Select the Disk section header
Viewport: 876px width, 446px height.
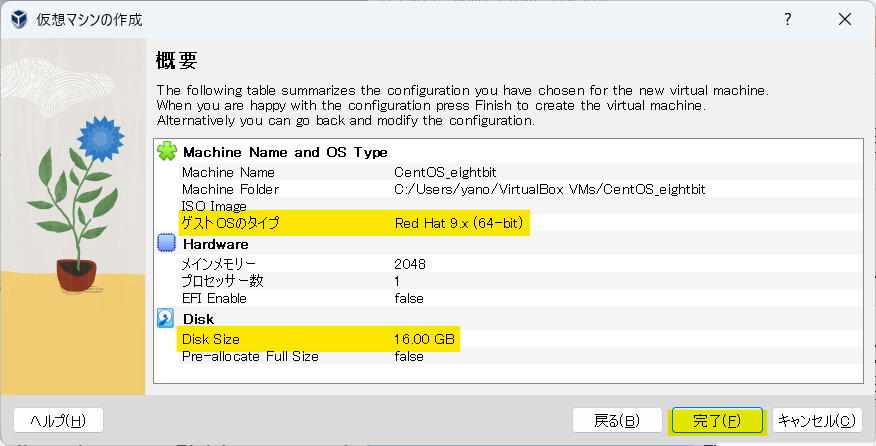click(198, 319)
